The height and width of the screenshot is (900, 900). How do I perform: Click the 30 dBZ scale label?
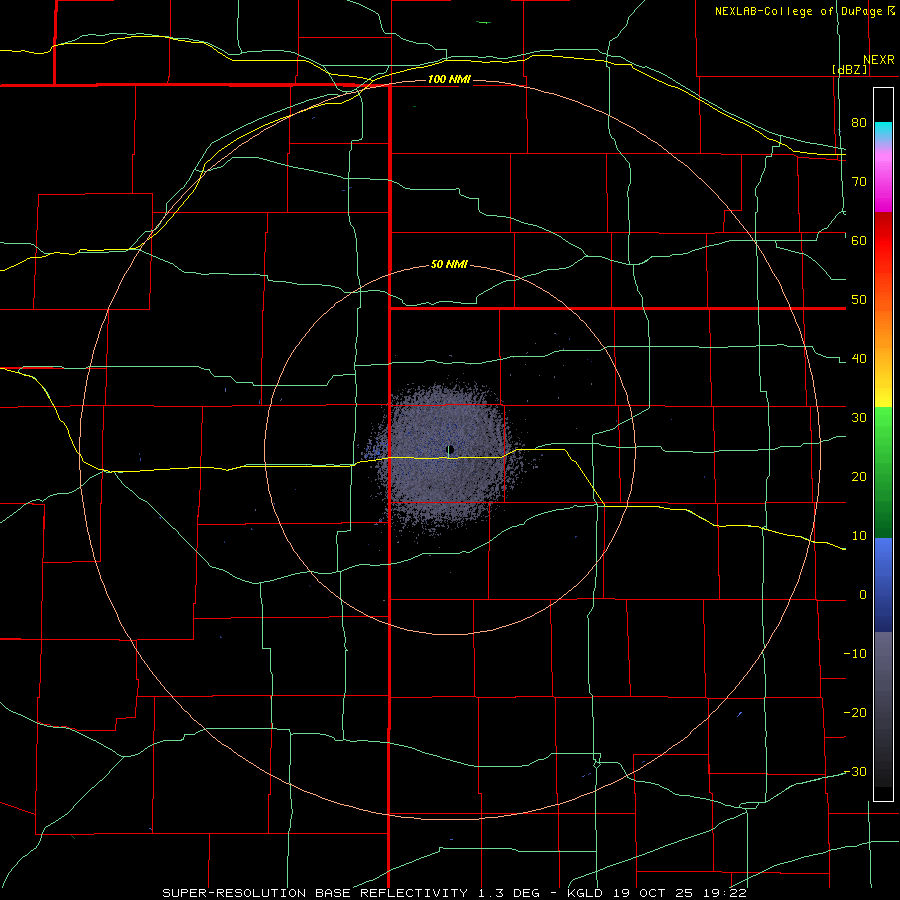click(x=859, y=418)
